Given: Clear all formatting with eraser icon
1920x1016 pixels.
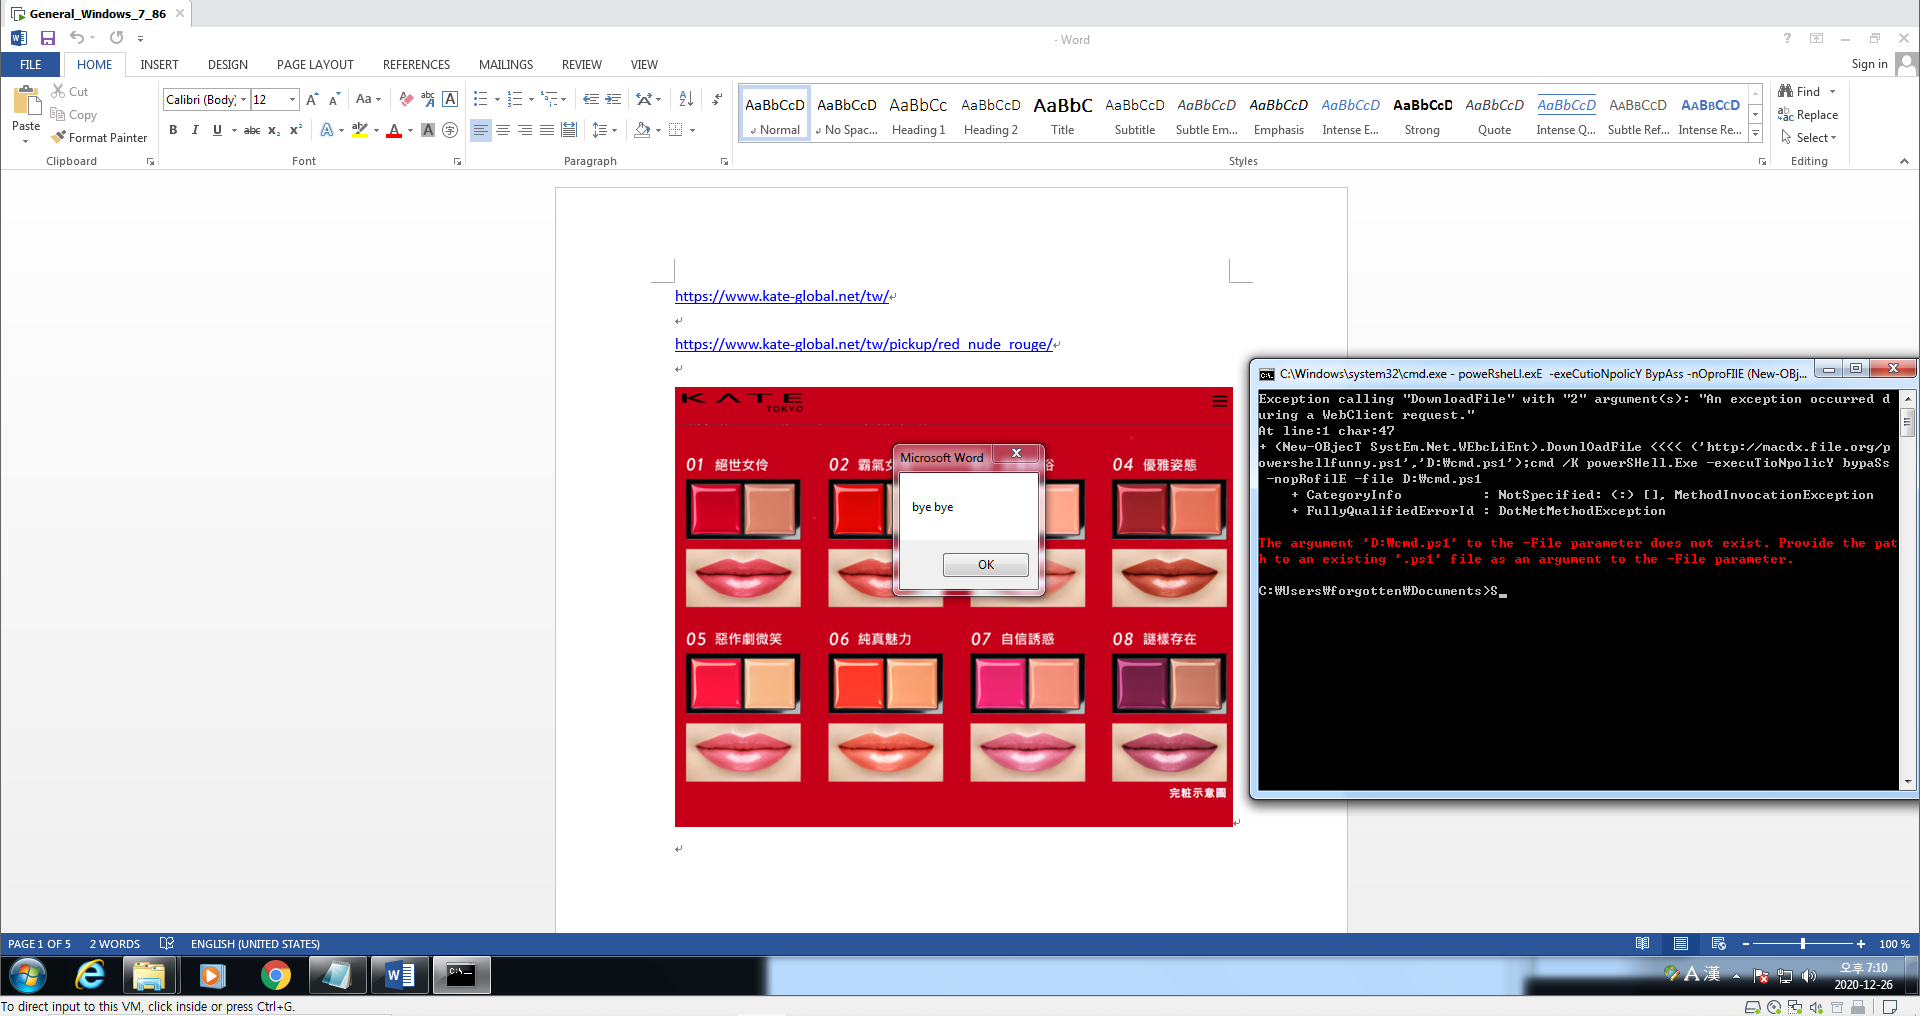Looking at the screenshot, I should tap(406, 99).
